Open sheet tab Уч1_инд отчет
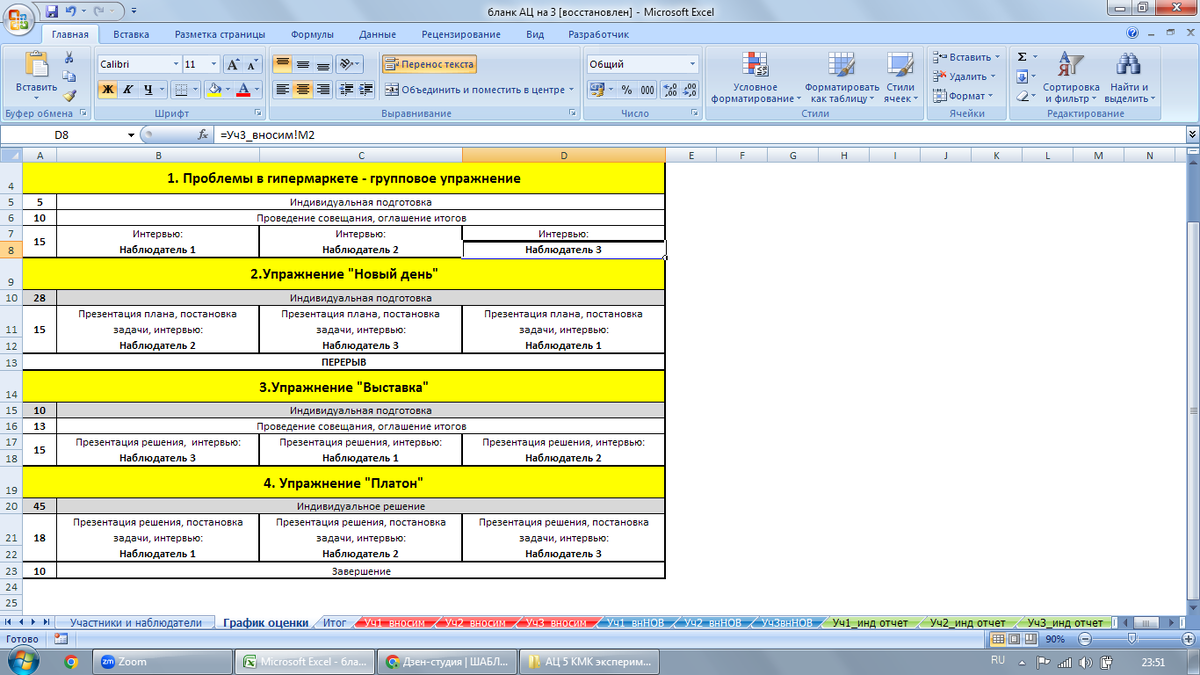The height and width of the screenshot is (675, 1200). click(868, 622)
